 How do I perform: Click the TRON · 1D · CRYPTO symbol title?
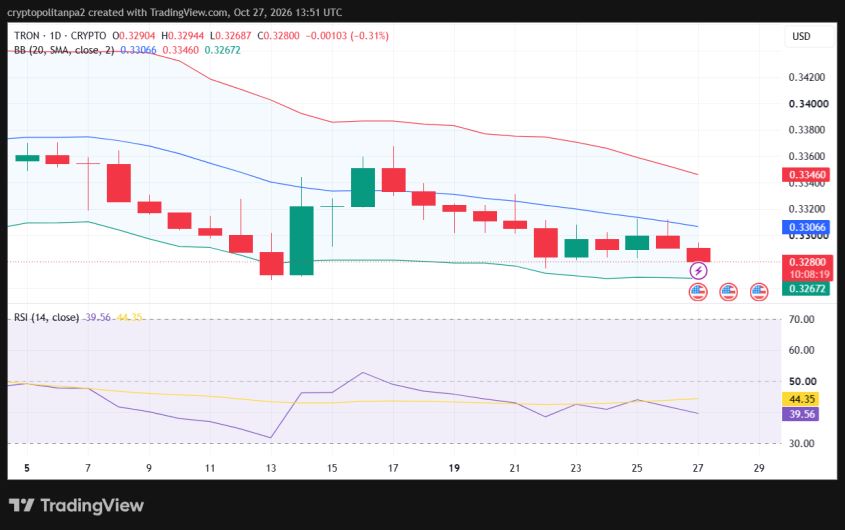[x=60, y=36]
